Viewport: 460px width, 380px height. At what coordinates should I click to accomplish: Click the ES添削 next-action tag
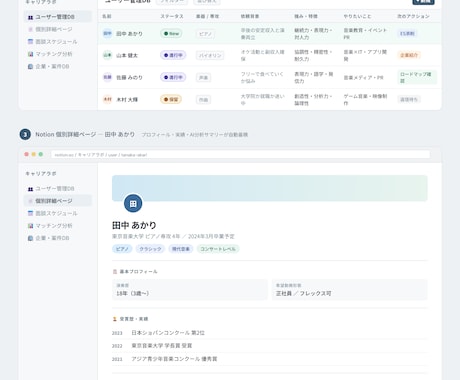tap(407, 34)
